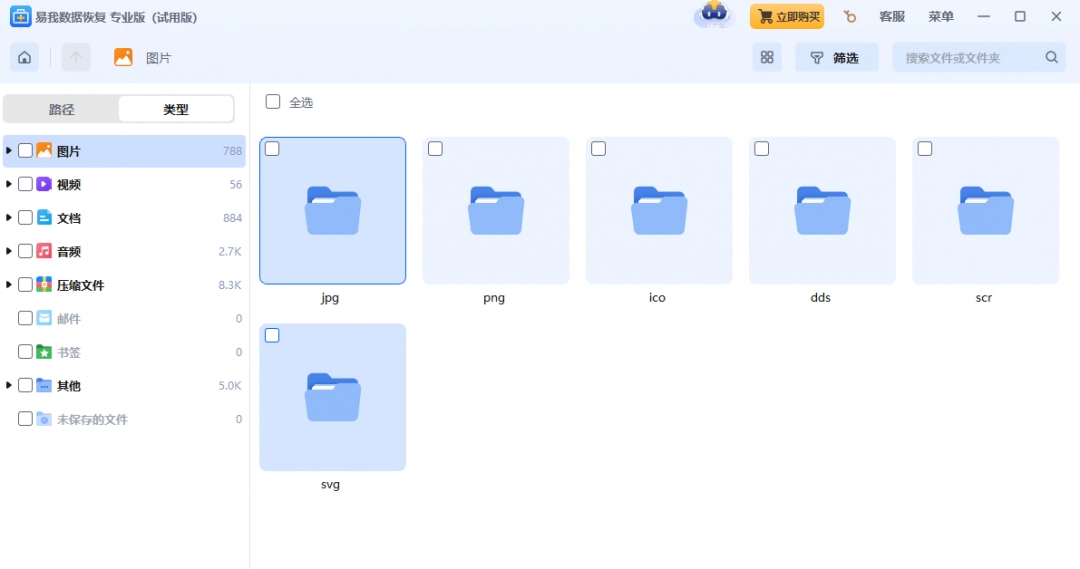This screenshot has height=569, width=1080.
Task: Click the 全选 label text
Action: tap(301, 103)
